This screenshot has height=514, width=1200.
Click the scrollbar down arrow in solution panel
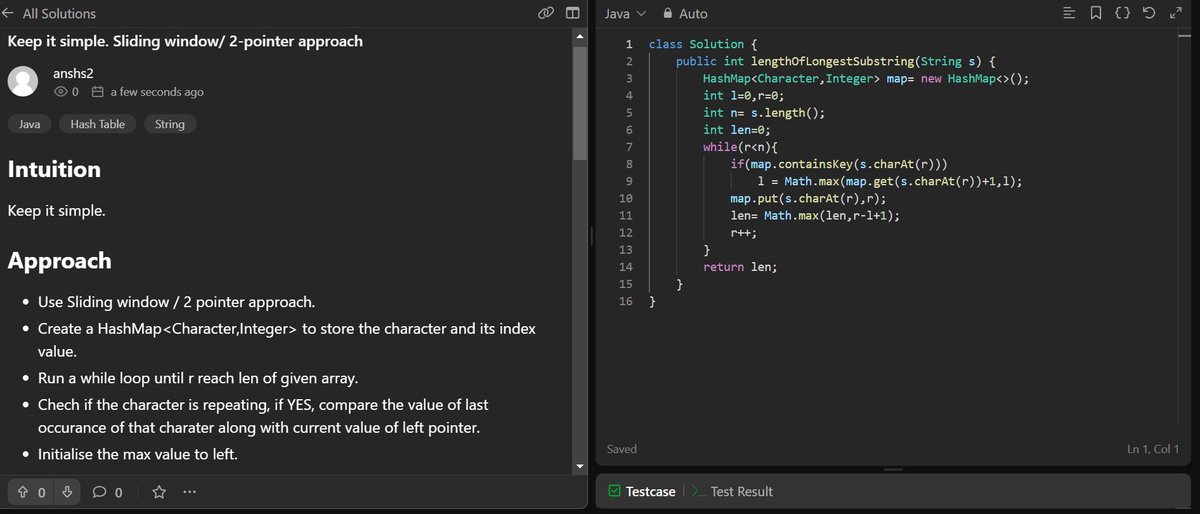tap(579, 467)
